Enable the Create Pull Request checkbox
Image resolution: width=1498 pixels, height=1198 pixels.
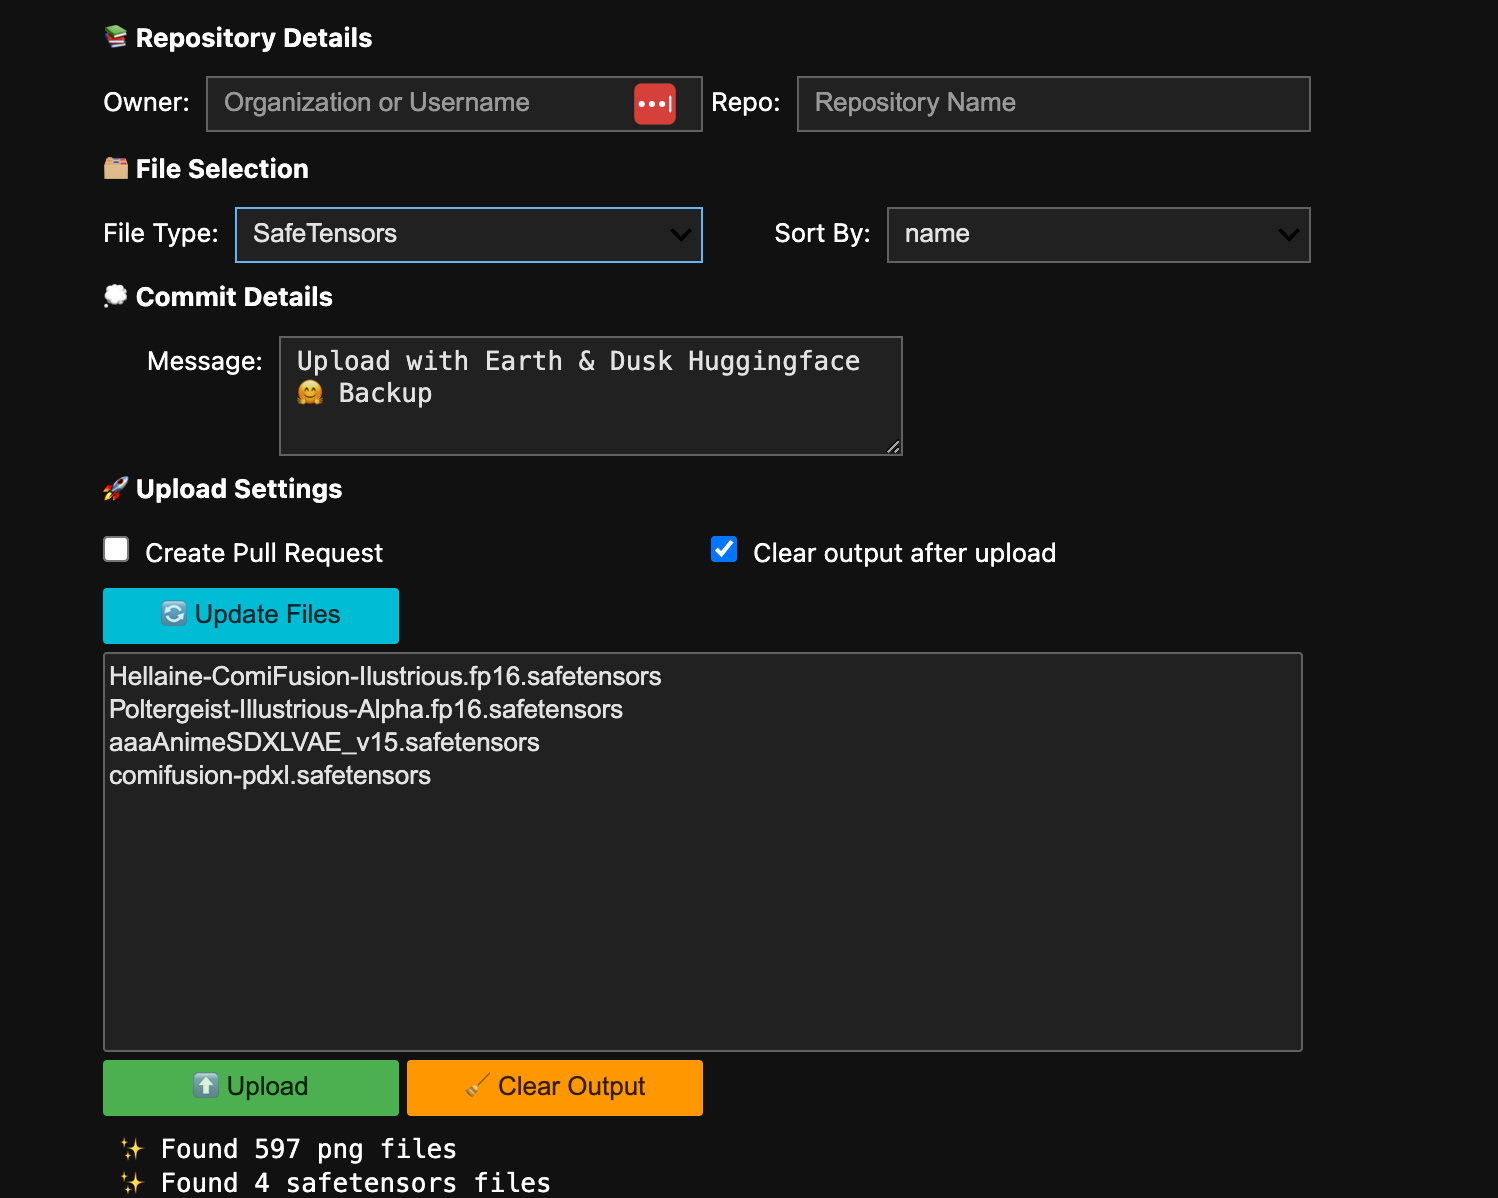[117, 550]
